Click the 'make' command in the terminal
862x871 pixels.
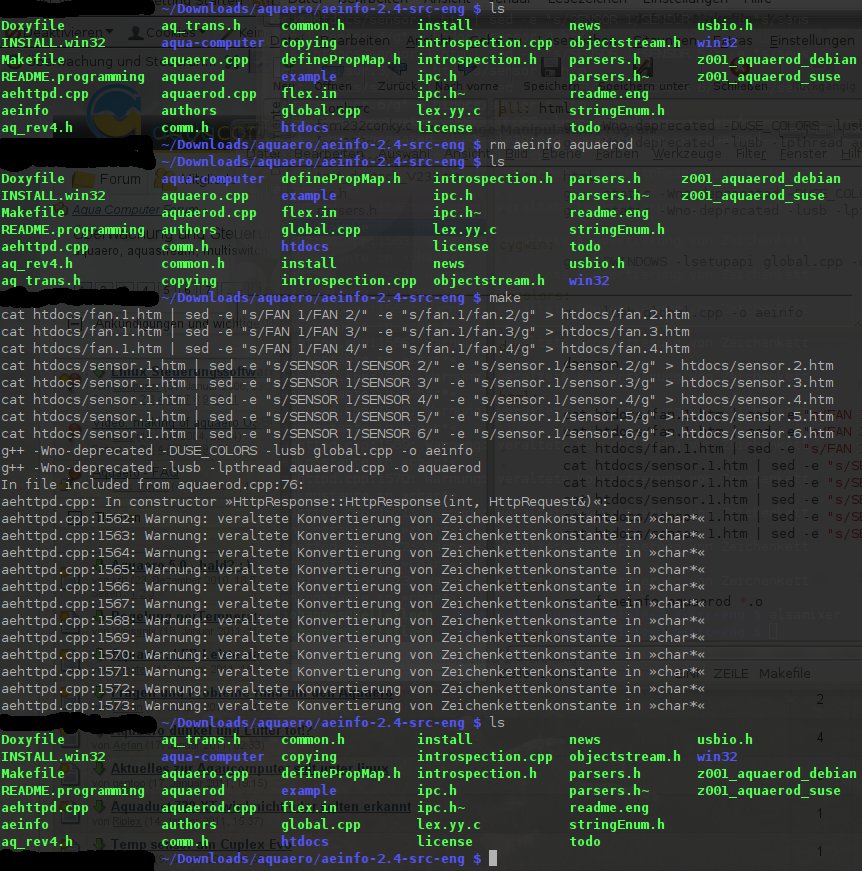click(506, 298)
